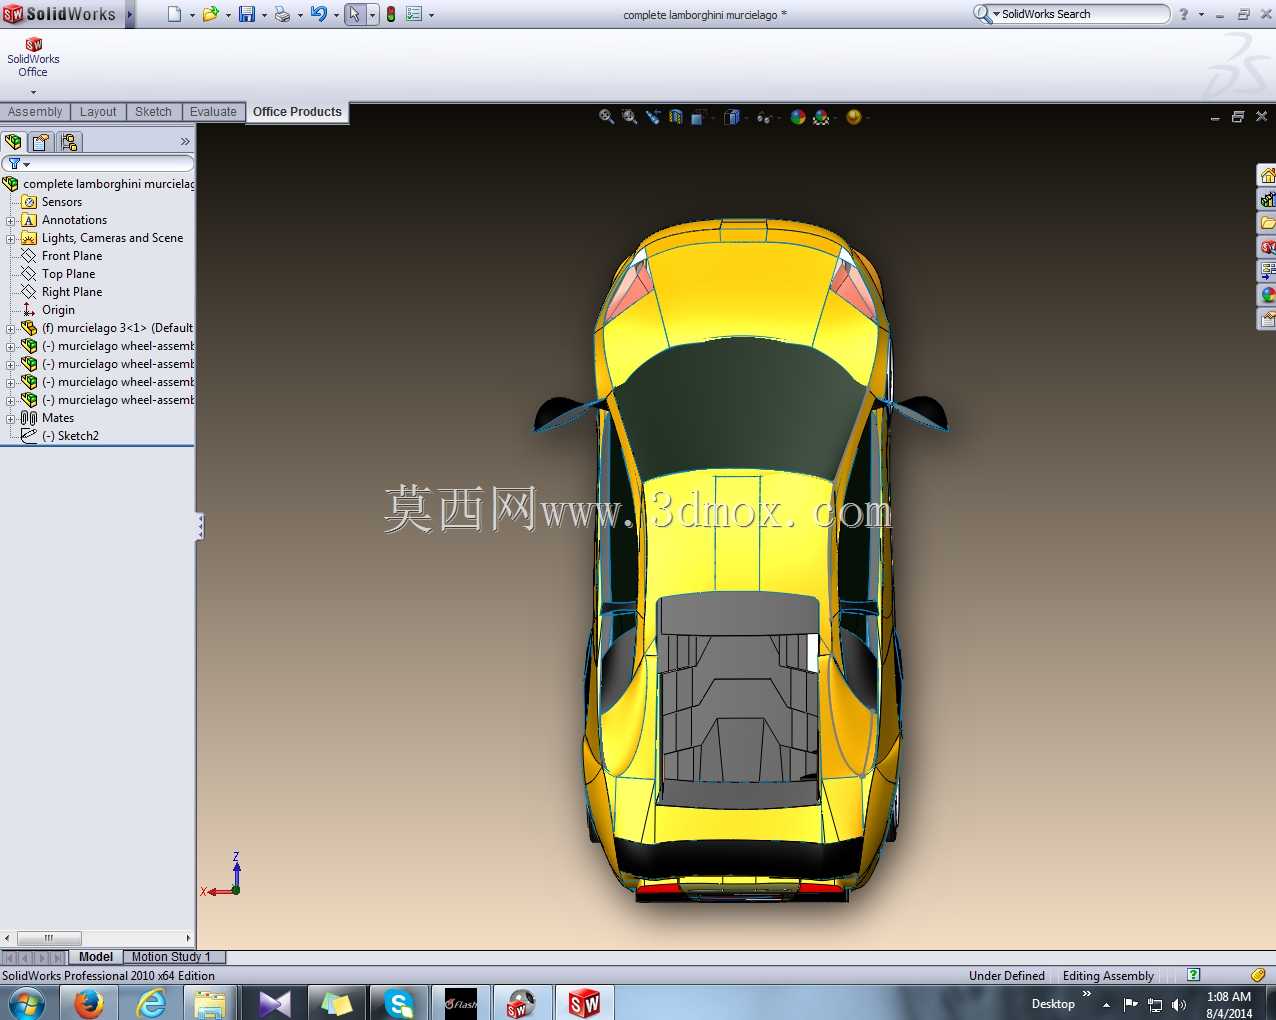Open SolidWorks Resources home icon in task pane
This screenshot has width=1276, height=1020.
point(1267,175)
